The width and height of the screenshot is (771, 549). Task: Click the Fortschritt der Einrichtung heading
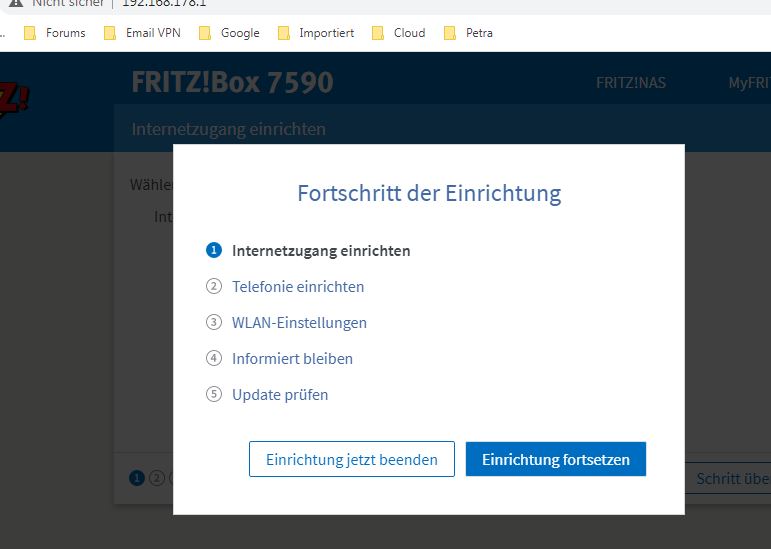(429, 193)
